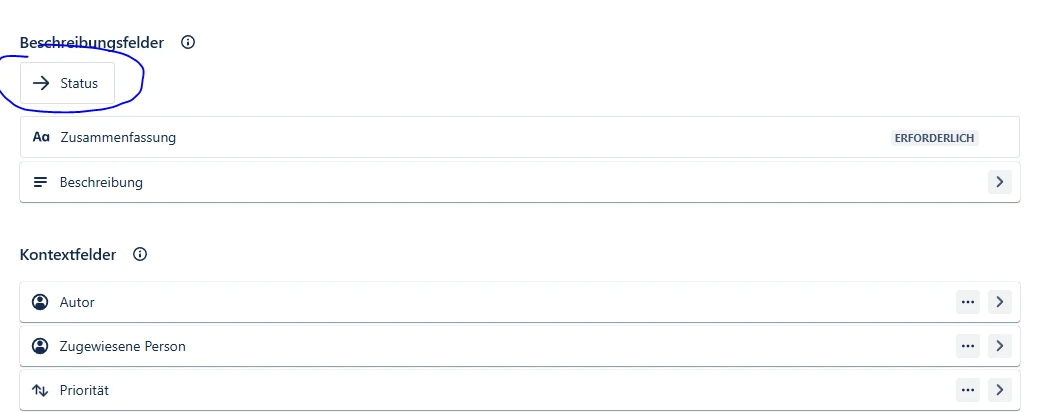
Task: Click the text-lines icon of Beschreibung
Action: (40, 182)
